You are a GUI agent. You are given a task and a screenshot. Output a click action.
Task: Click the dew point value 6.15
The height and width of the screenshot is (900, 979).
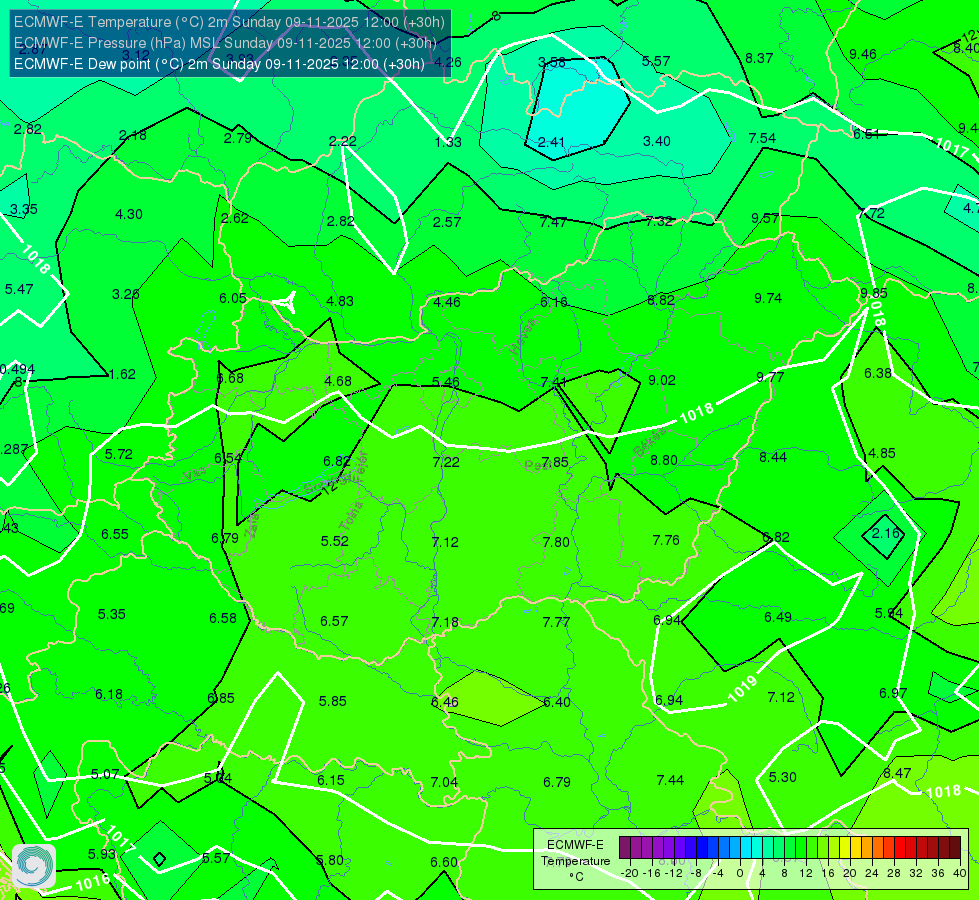tap(330, 781)
